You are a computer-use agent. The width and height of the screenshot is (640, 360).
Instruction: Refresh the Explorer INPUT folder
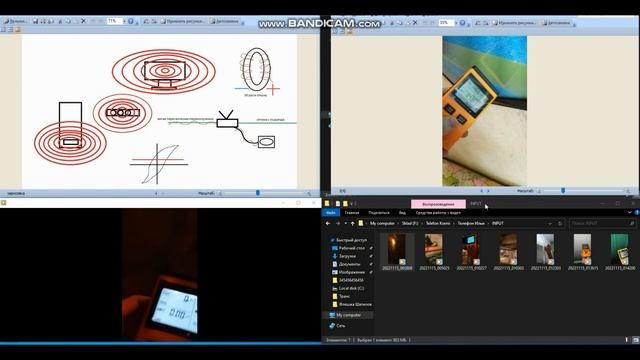(560, 224)
